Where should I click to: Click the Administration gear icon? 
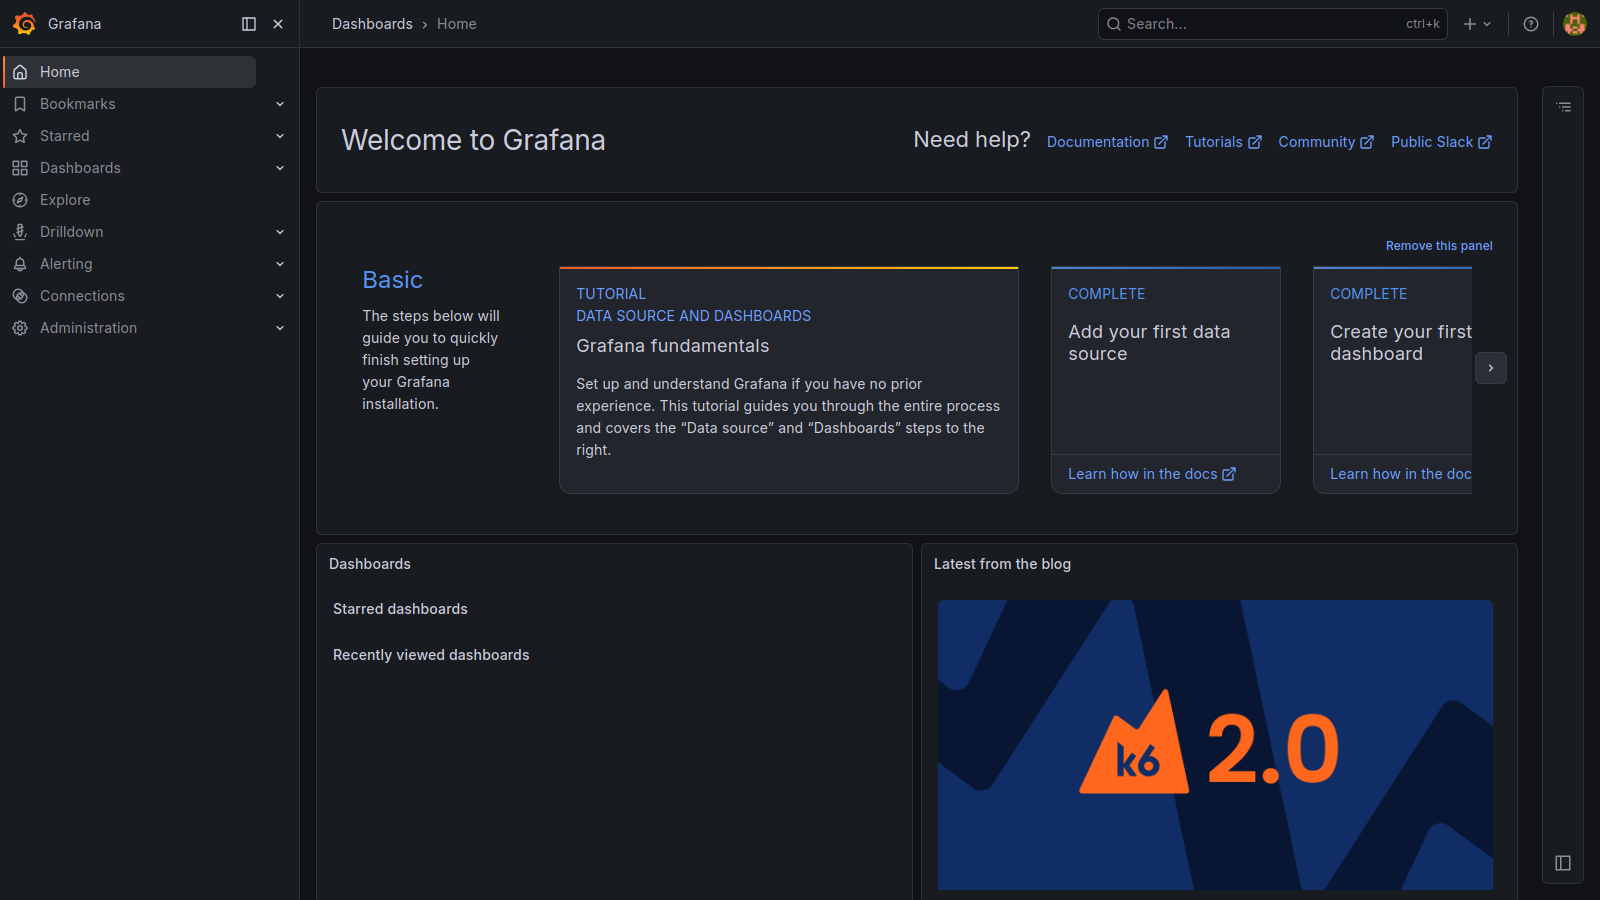[x=20, y=328]
